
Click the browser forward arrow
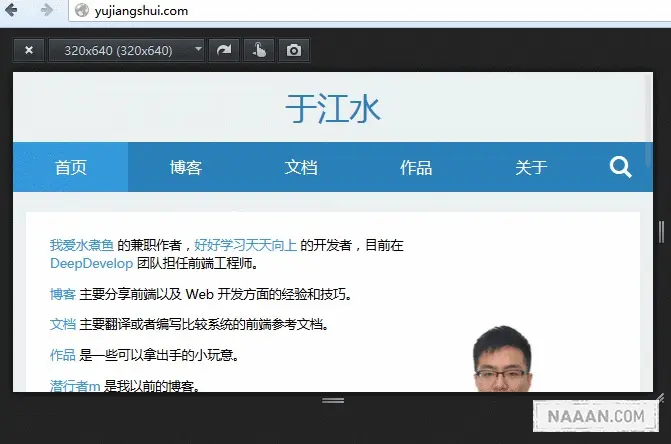tap(46, 11)
